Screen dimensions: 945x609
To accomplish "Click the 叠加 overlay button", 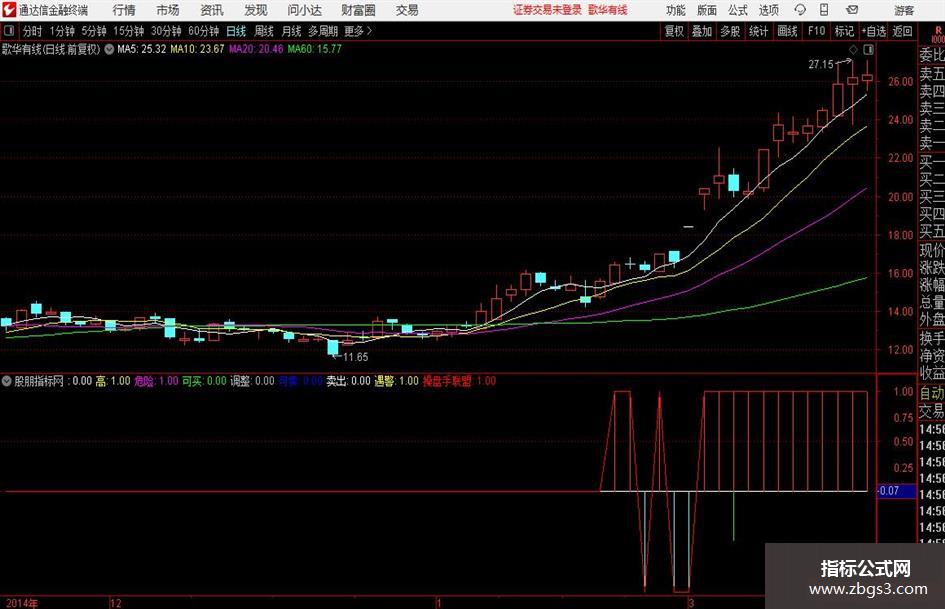I will coord(702,31).
